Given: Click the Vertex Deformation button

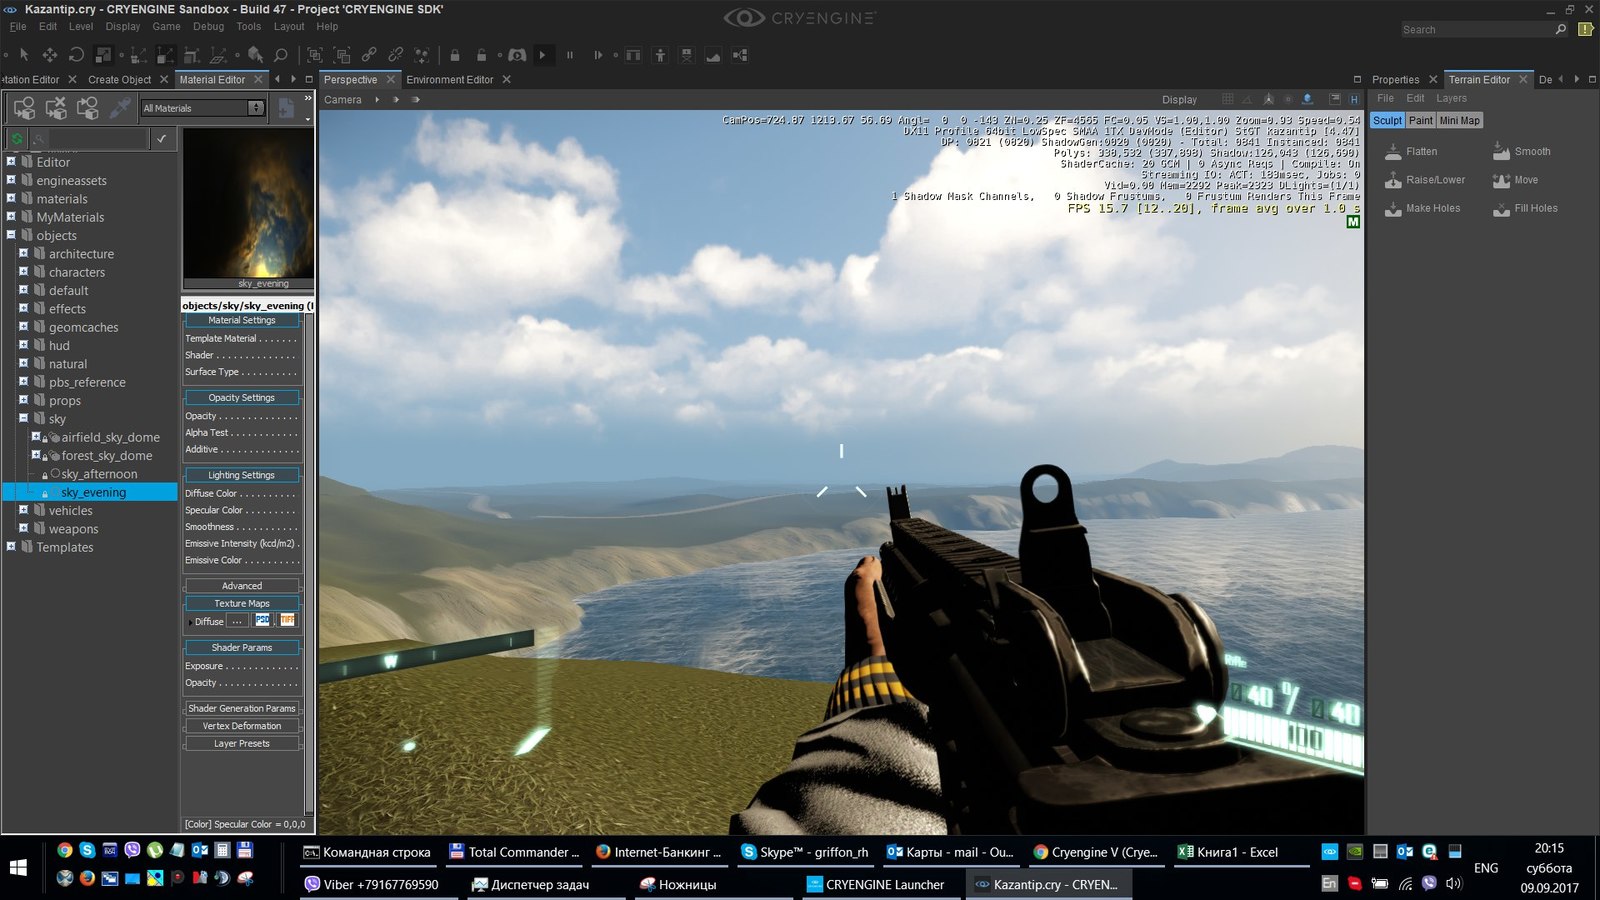Looking at the screenshot, I should 242,726.
